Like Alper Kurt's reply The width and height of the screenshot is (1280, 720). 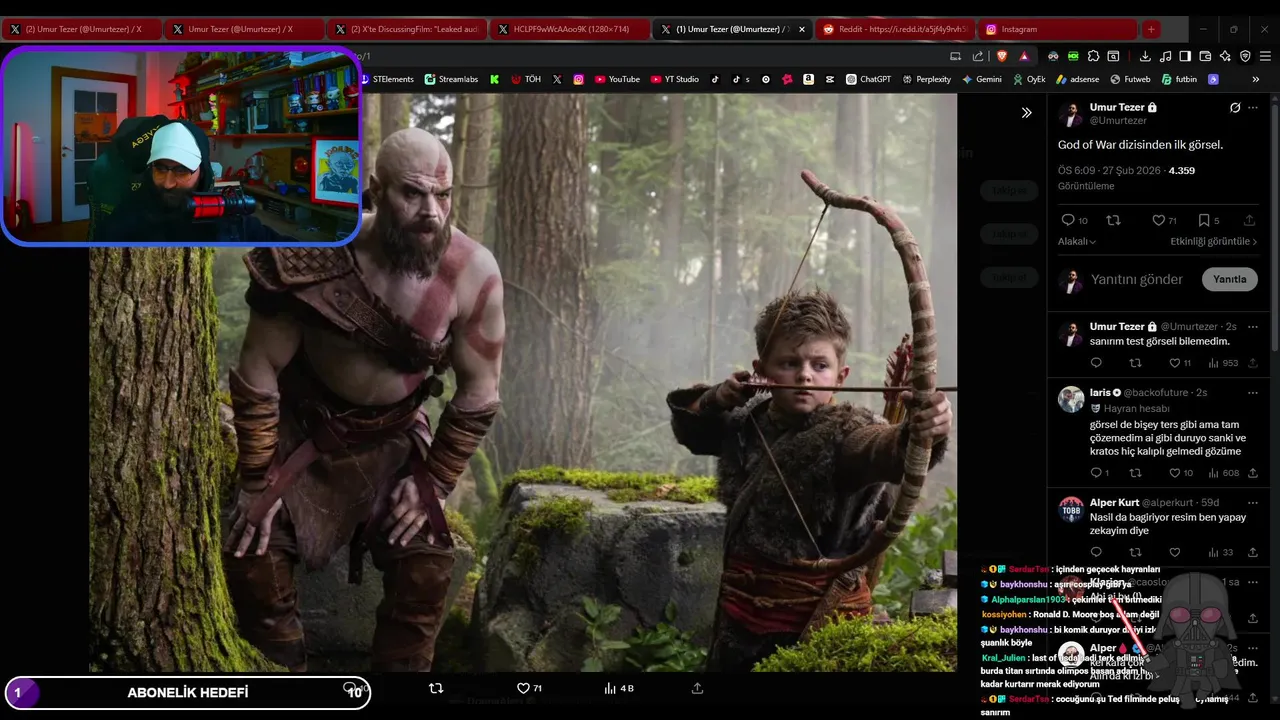point(1175,552)
